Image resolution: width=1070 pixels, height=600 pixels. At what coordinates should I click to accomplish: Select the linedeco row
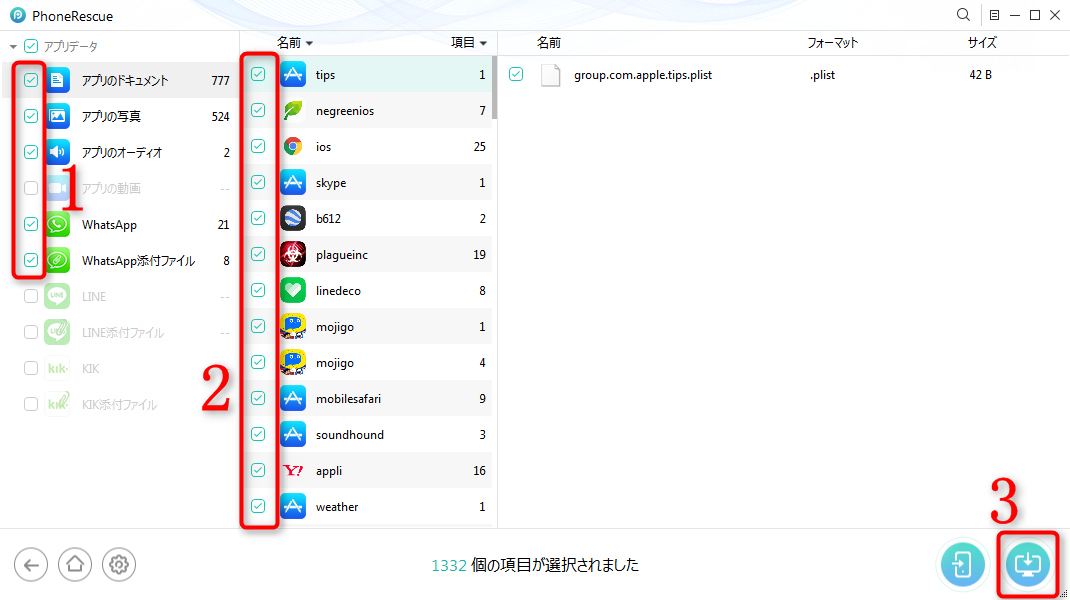pyautogui.click(x=367, y=291)
